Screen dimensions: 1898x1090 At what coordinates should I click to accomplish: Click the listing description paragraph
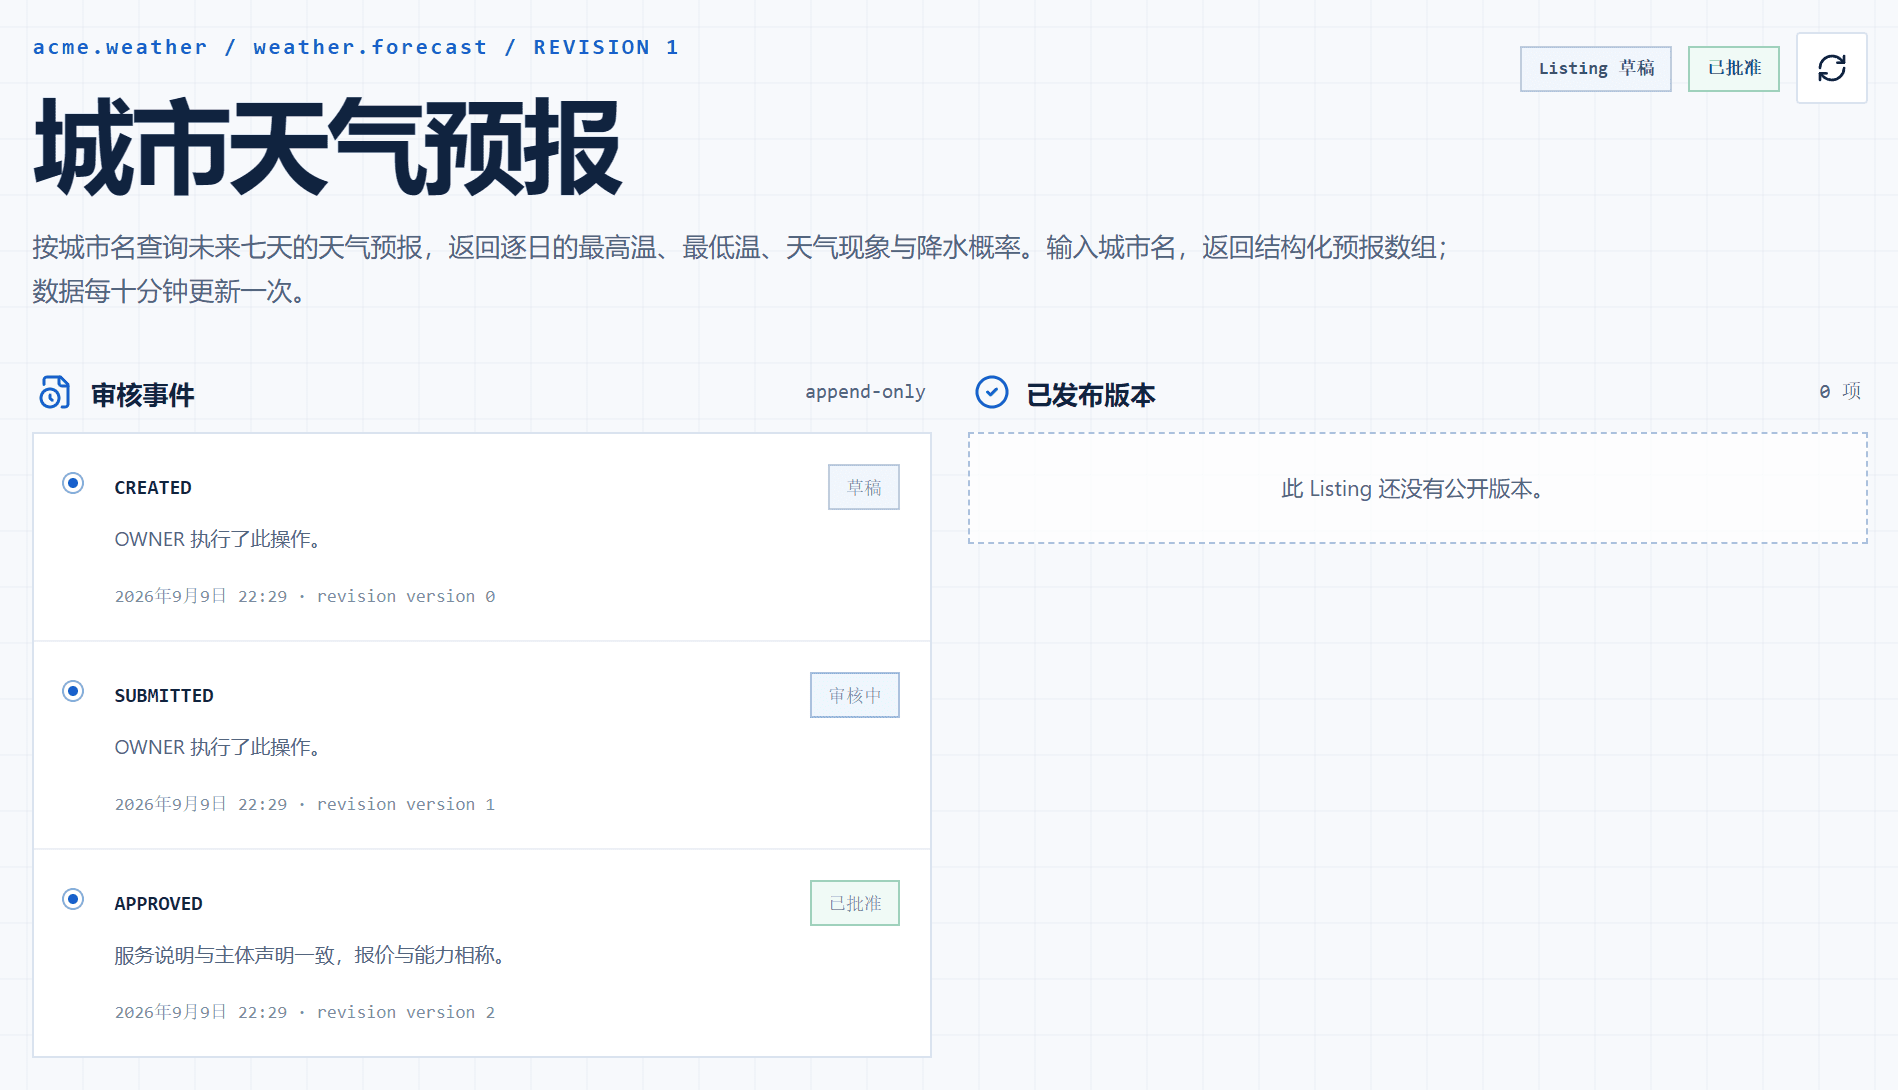740,269
